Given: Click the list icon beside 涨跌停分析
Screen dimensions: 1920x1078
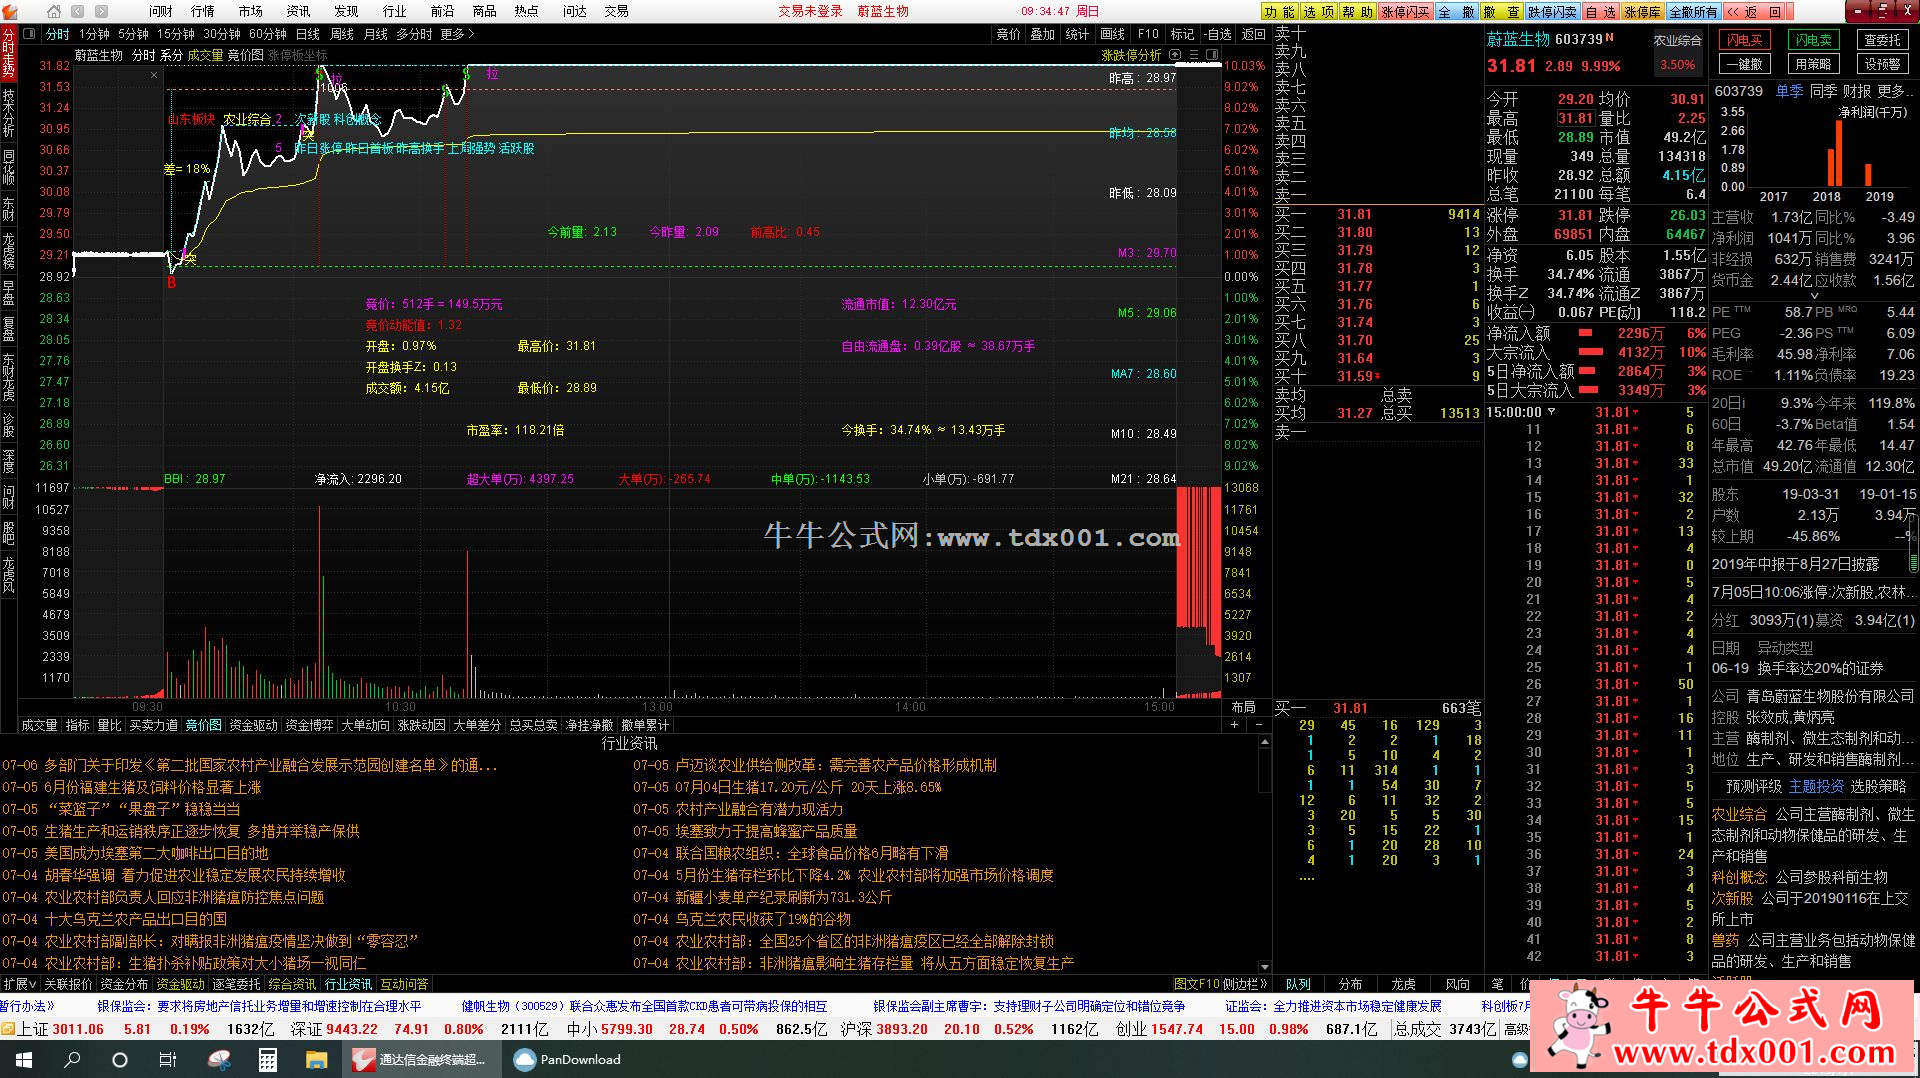Looking at the screenshot, I should (x=1193, y=55).
